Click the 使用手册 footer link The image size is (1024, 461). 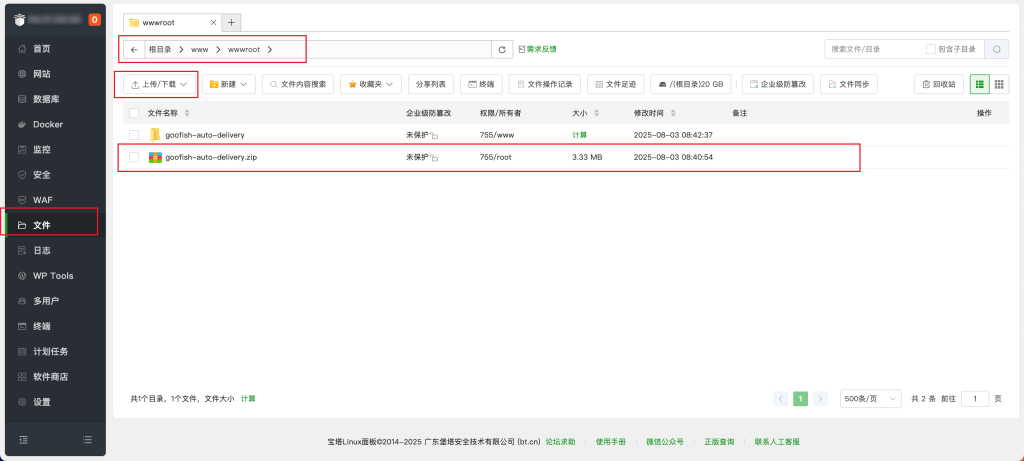[610, 441]
